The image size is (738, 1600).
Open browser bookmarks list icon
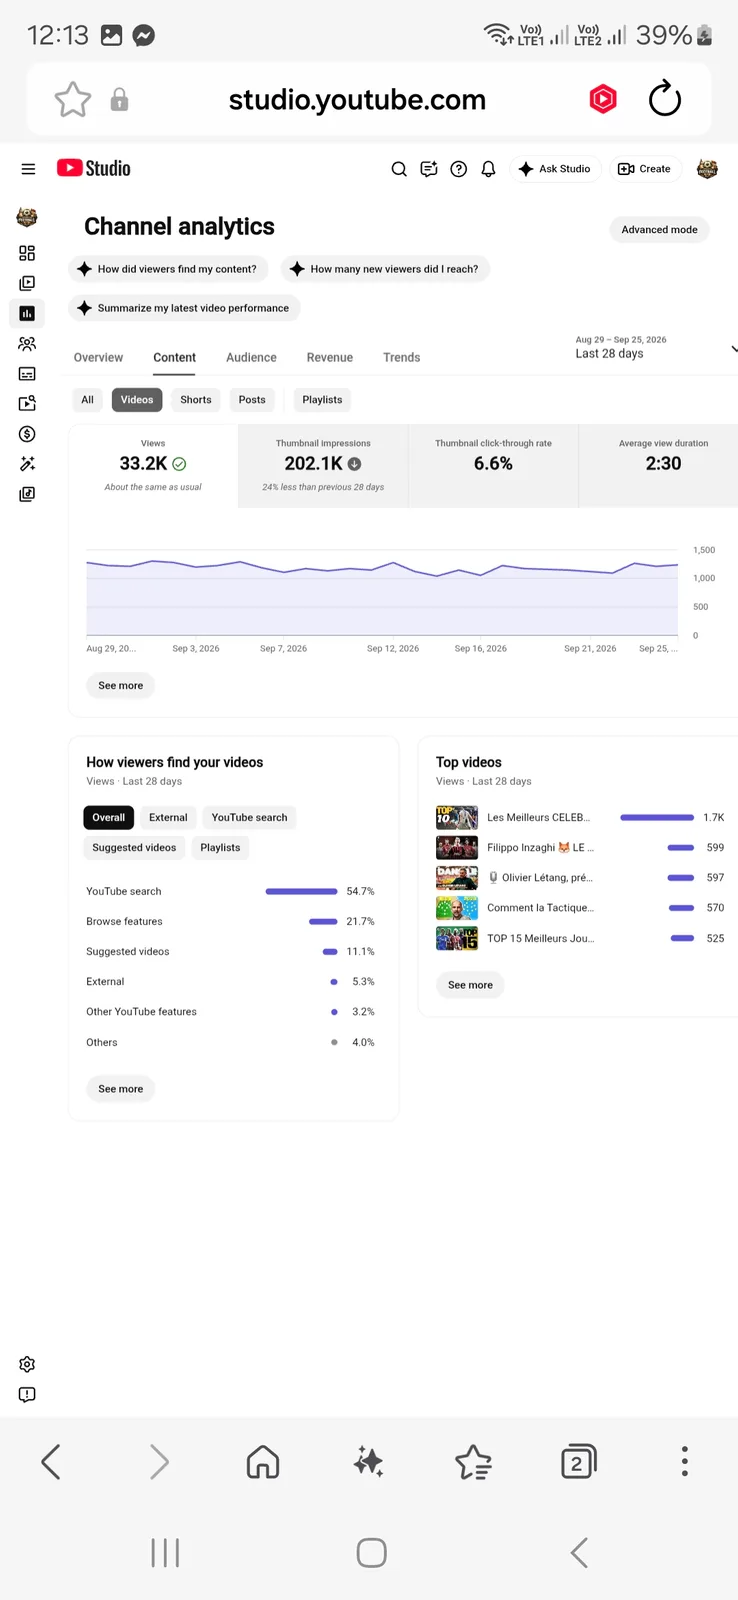click(473, 1462)
